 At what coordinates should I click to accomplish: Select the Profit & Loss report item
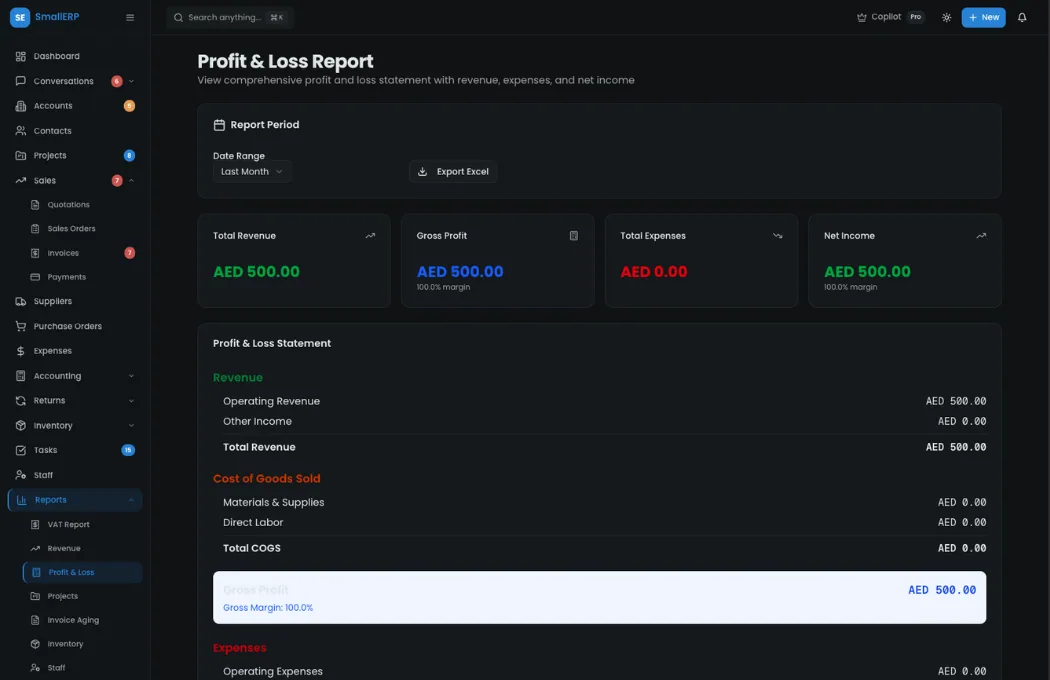click(82, 572)
